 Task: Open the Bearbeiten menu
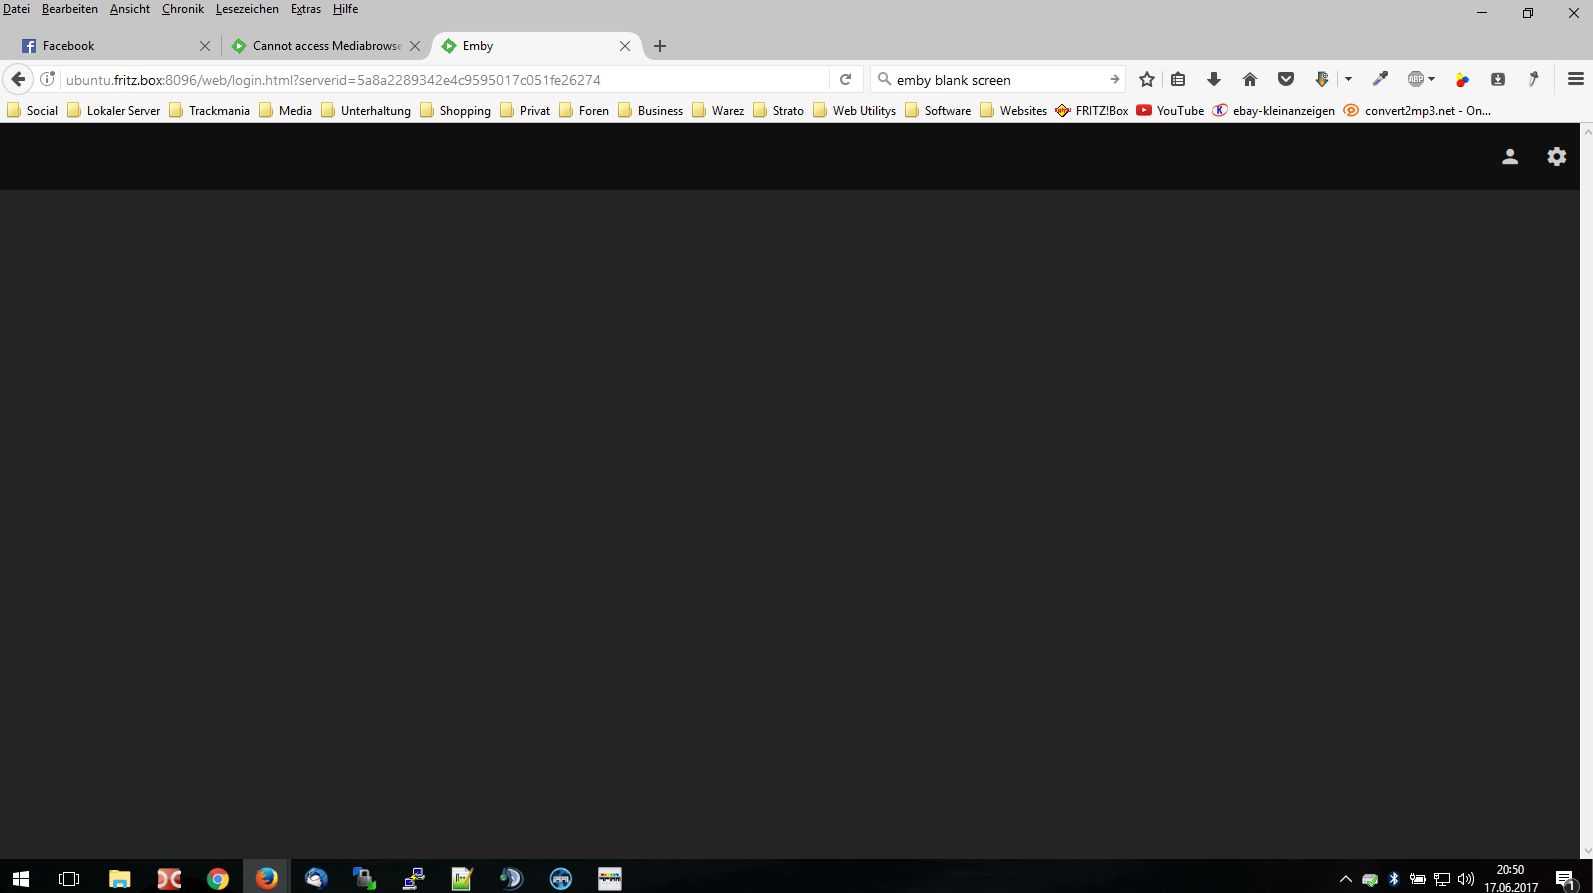70,9
